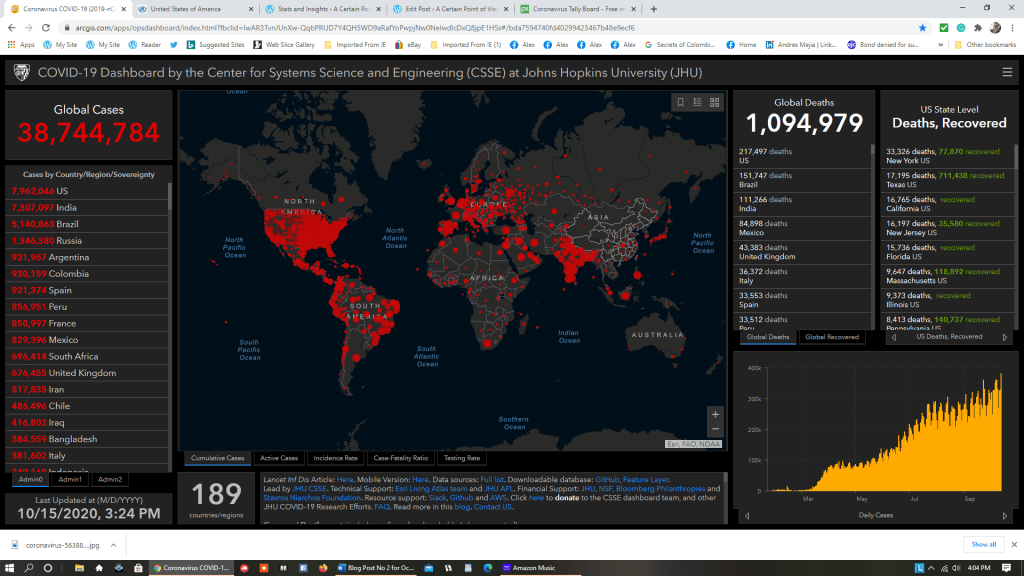Zoom in on the map with plus
1024x576 pixels.
pos(714,414)
